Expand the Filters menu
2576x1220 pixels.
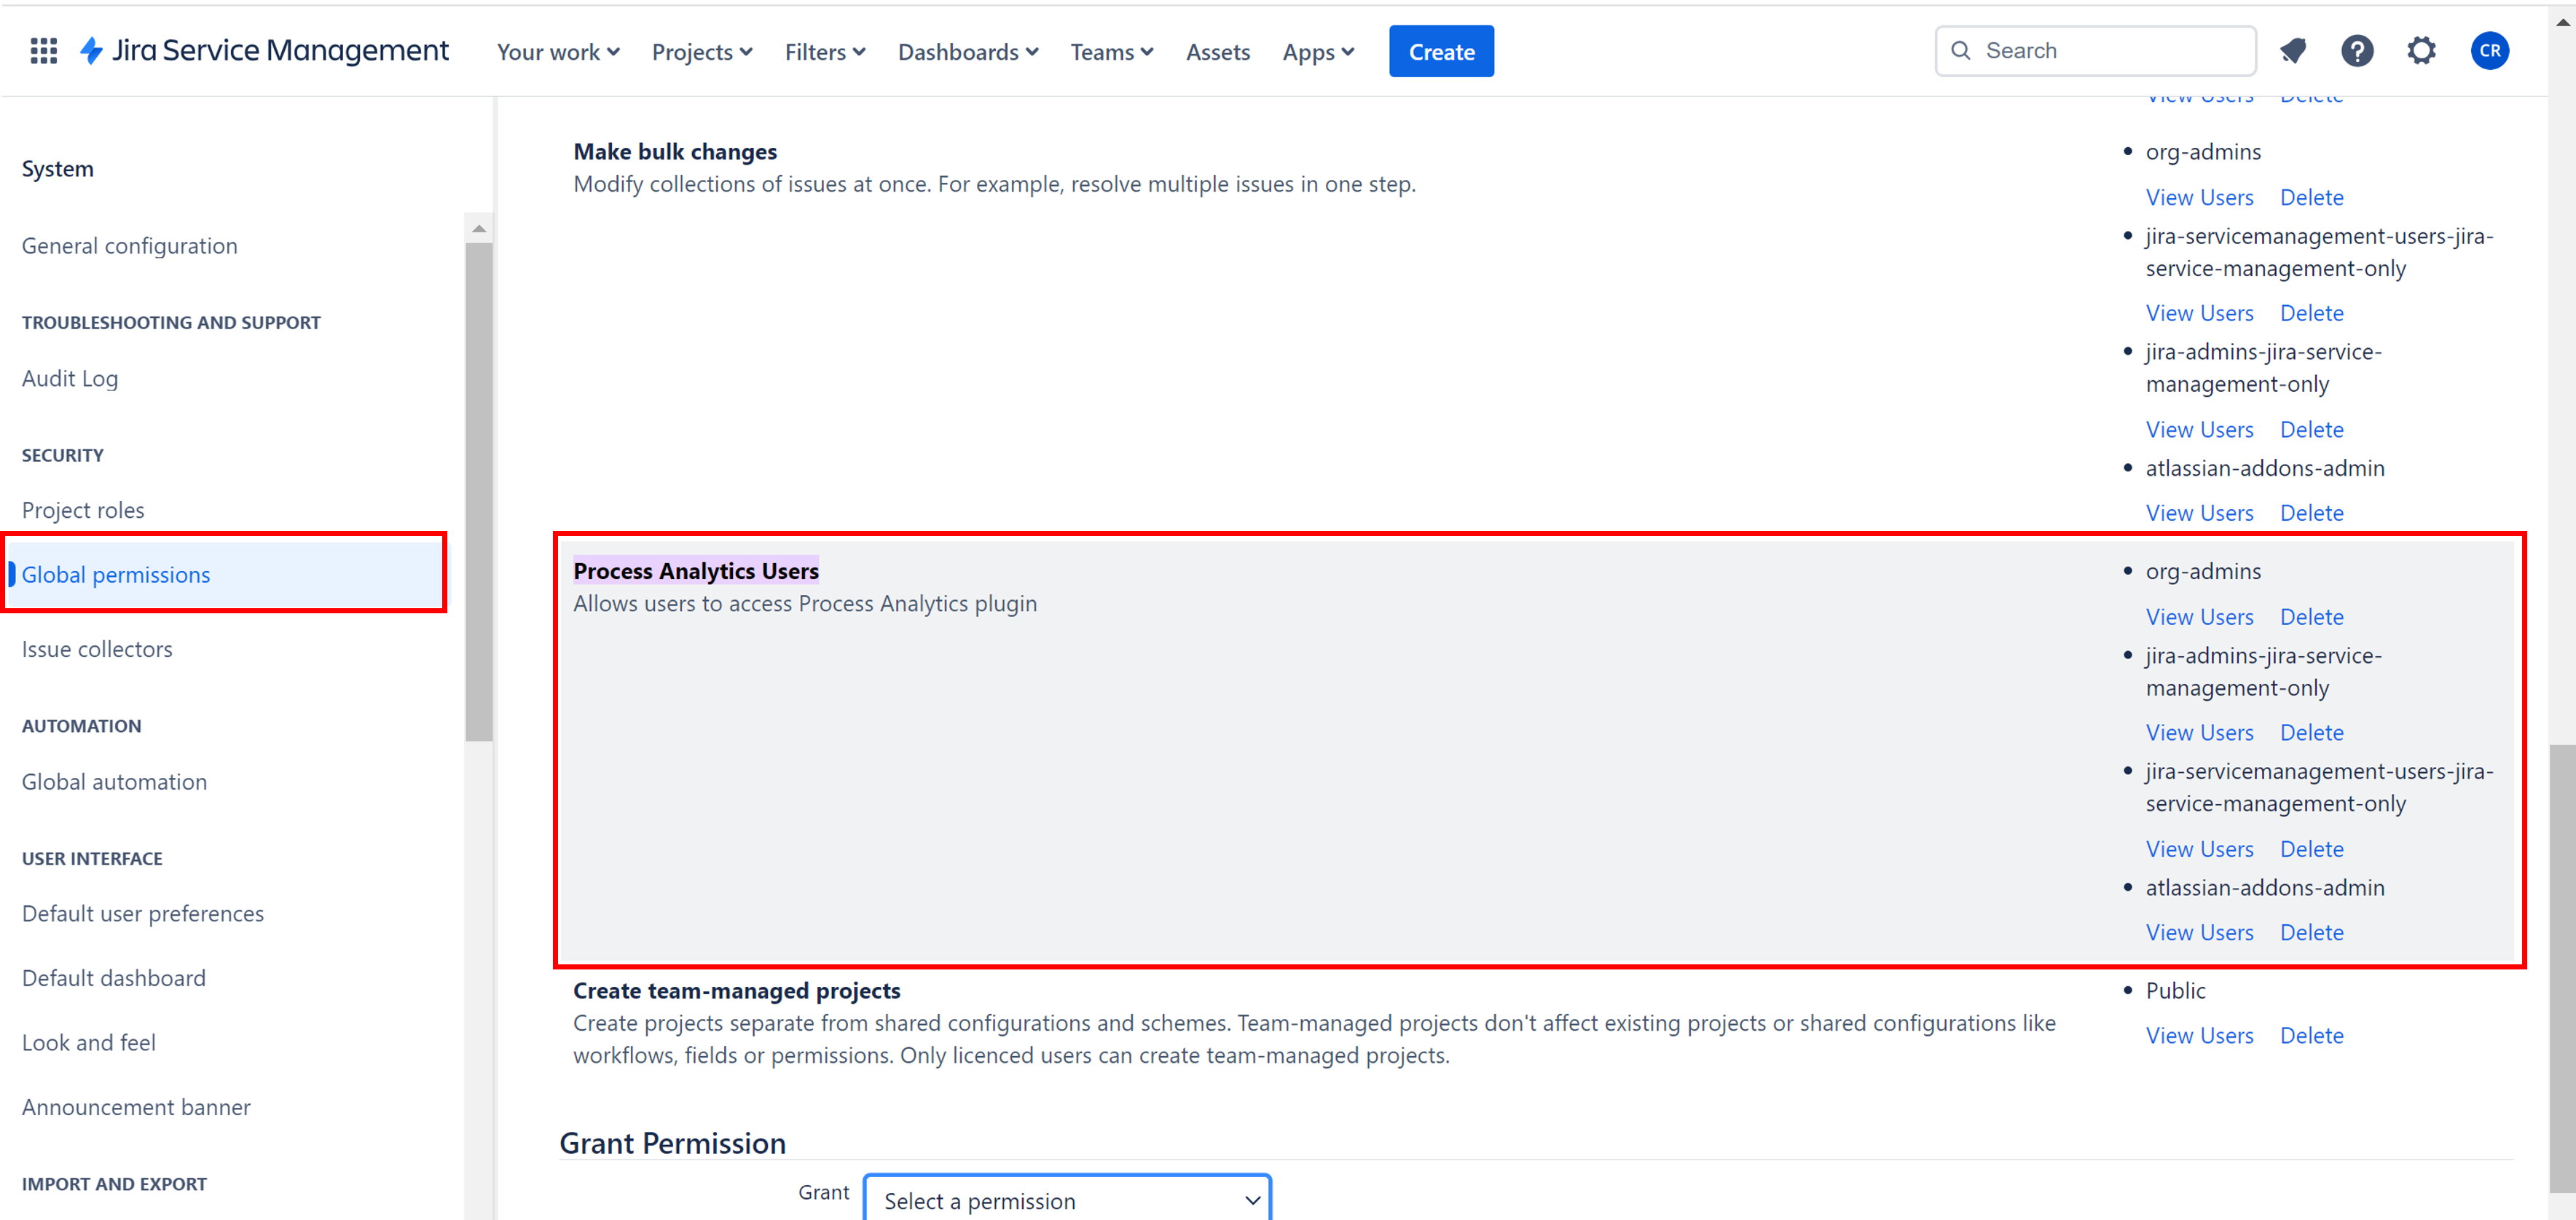coord(825,52)
